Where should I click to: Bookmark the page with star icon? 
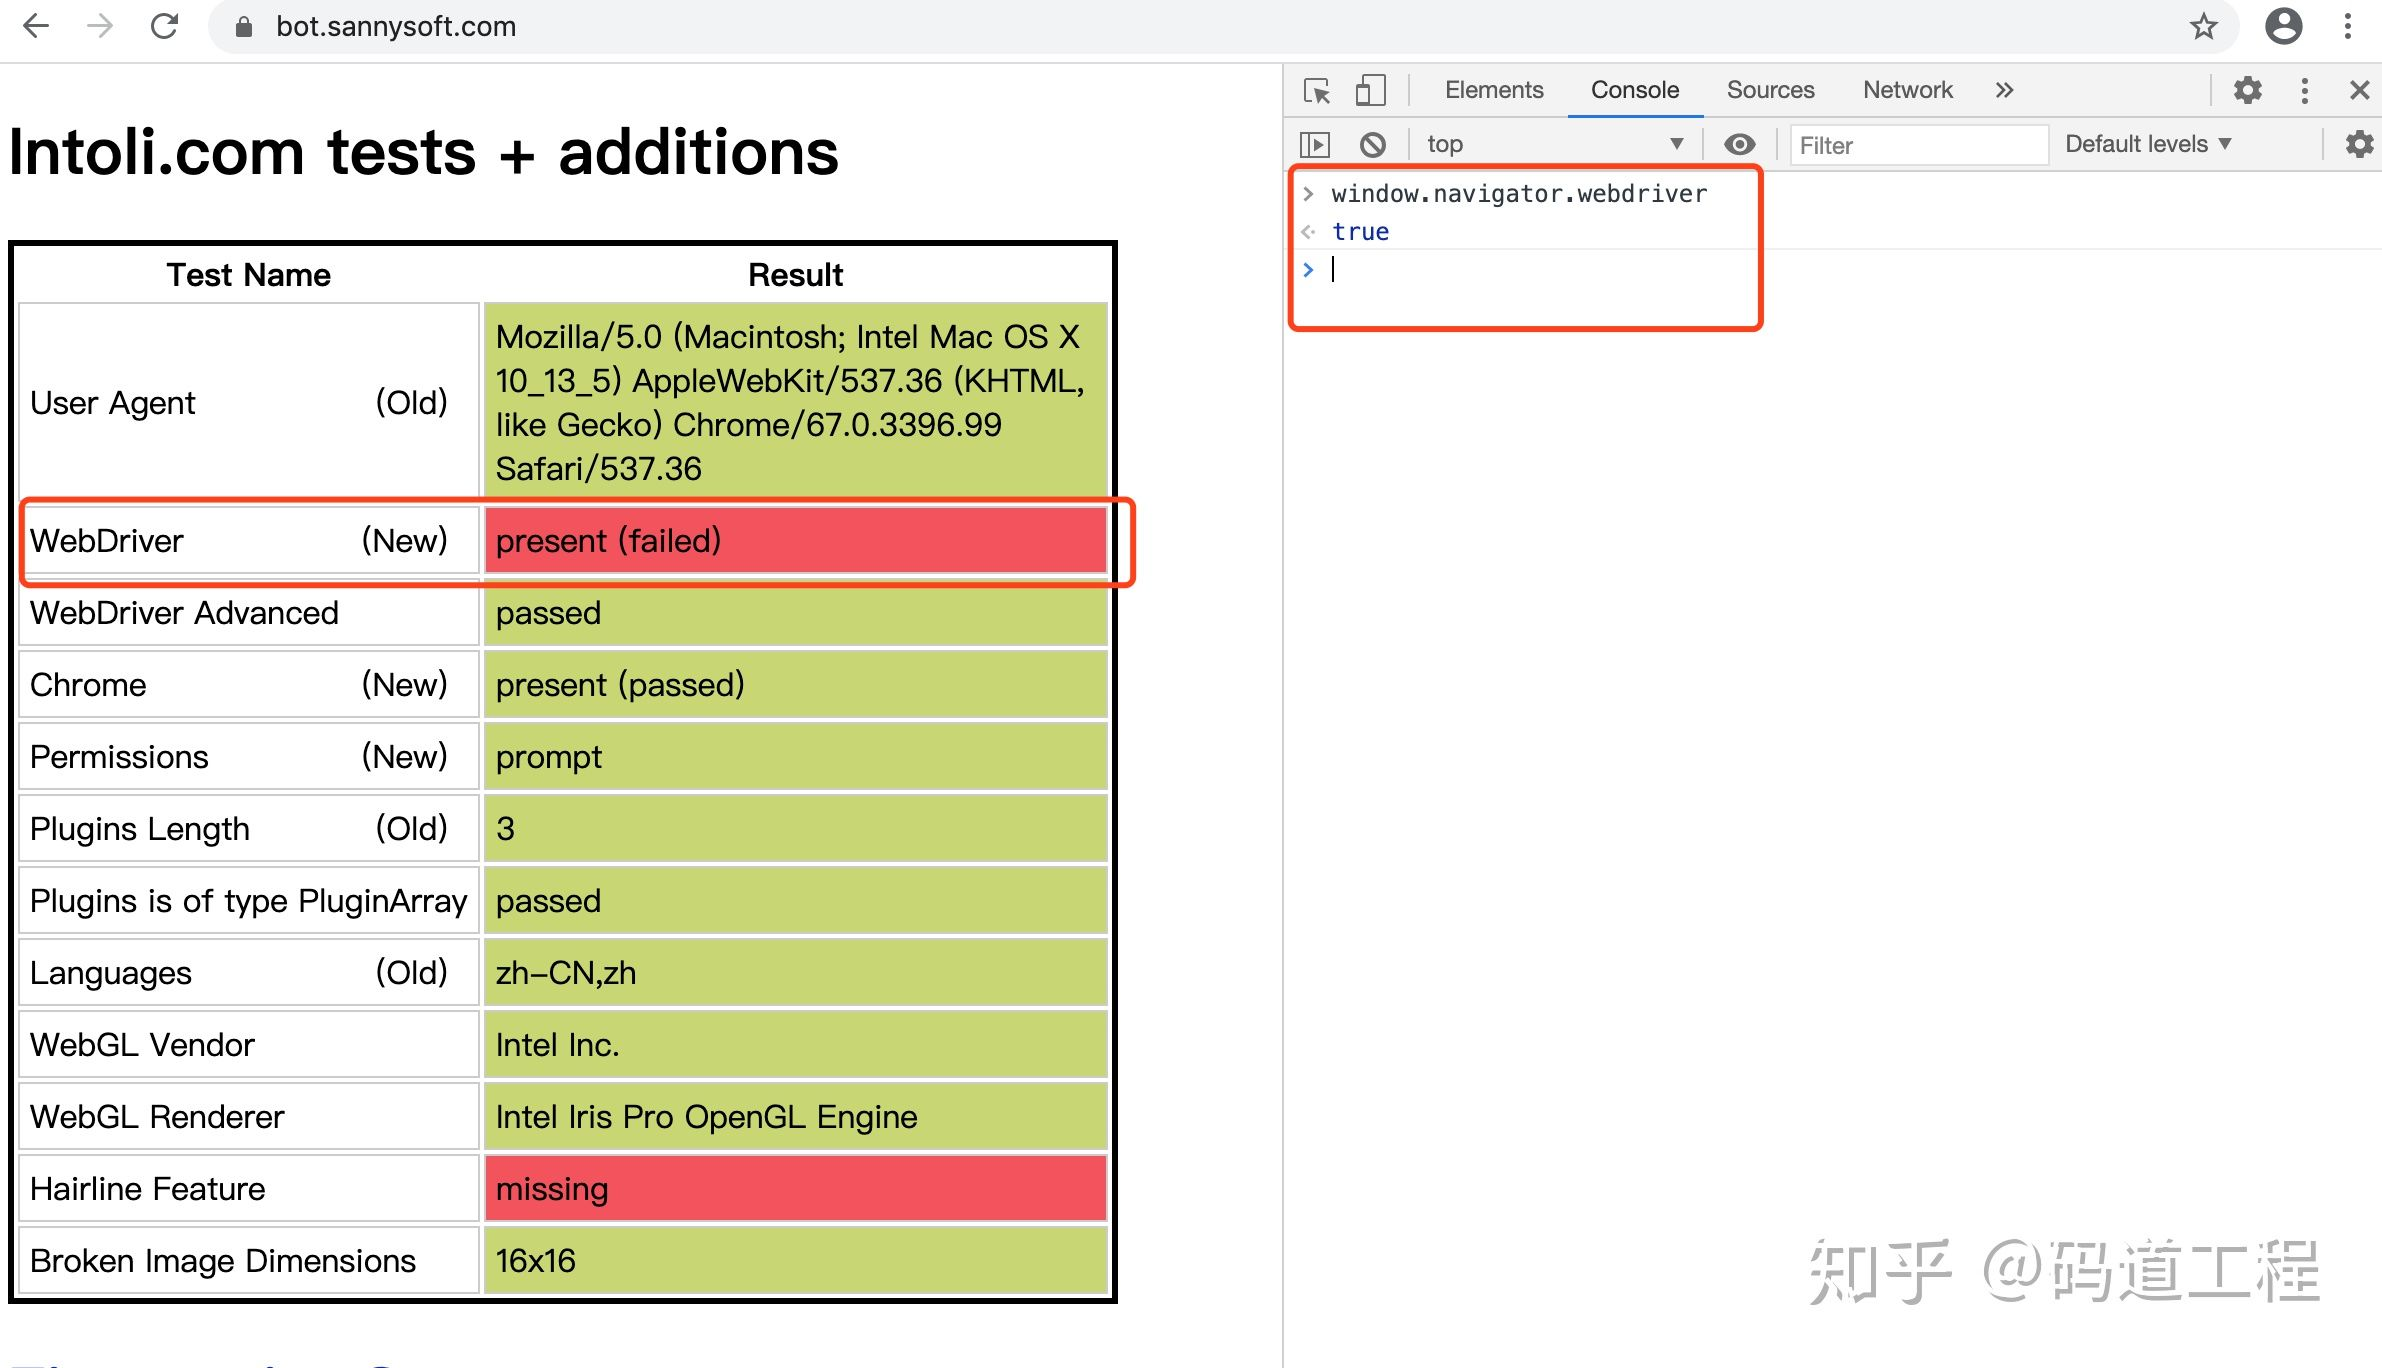2203,27
